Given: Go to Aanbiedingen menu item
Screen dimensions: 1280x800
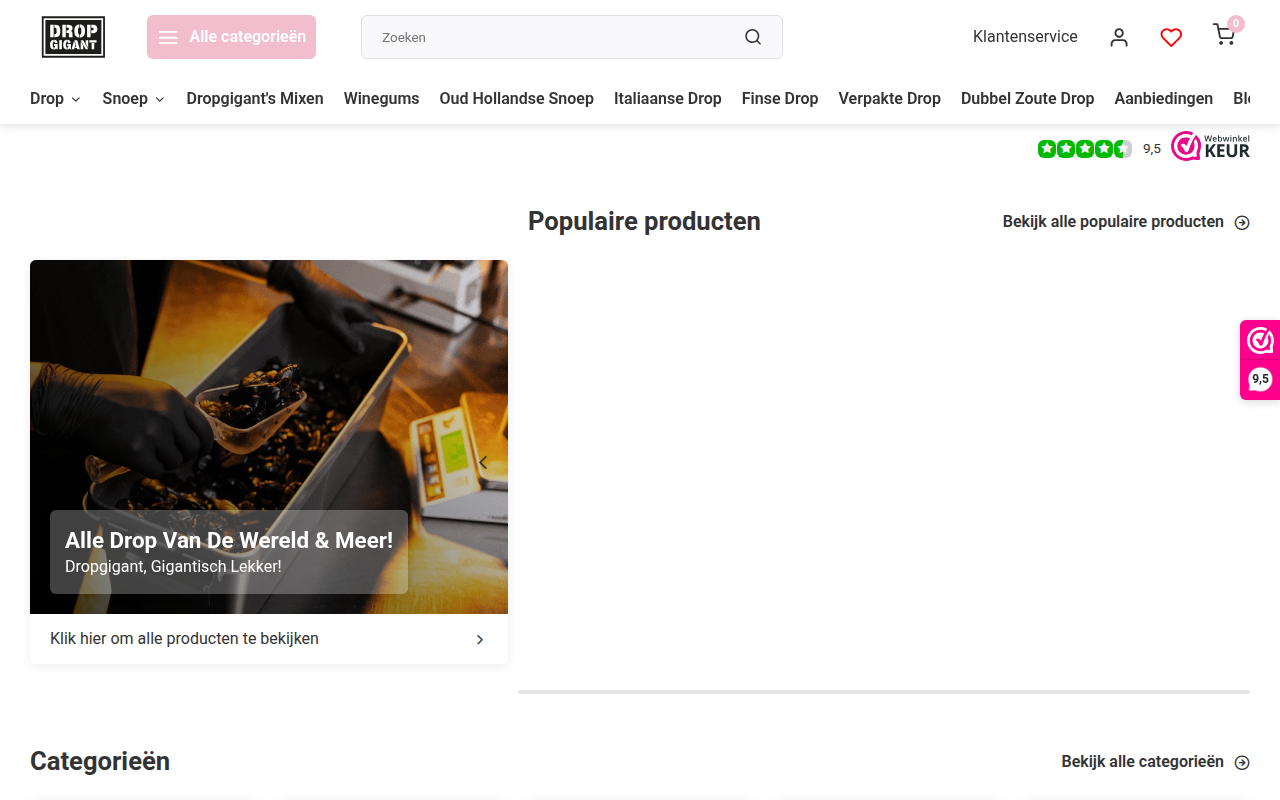Looking at the screenshot, I should 1164,98.
